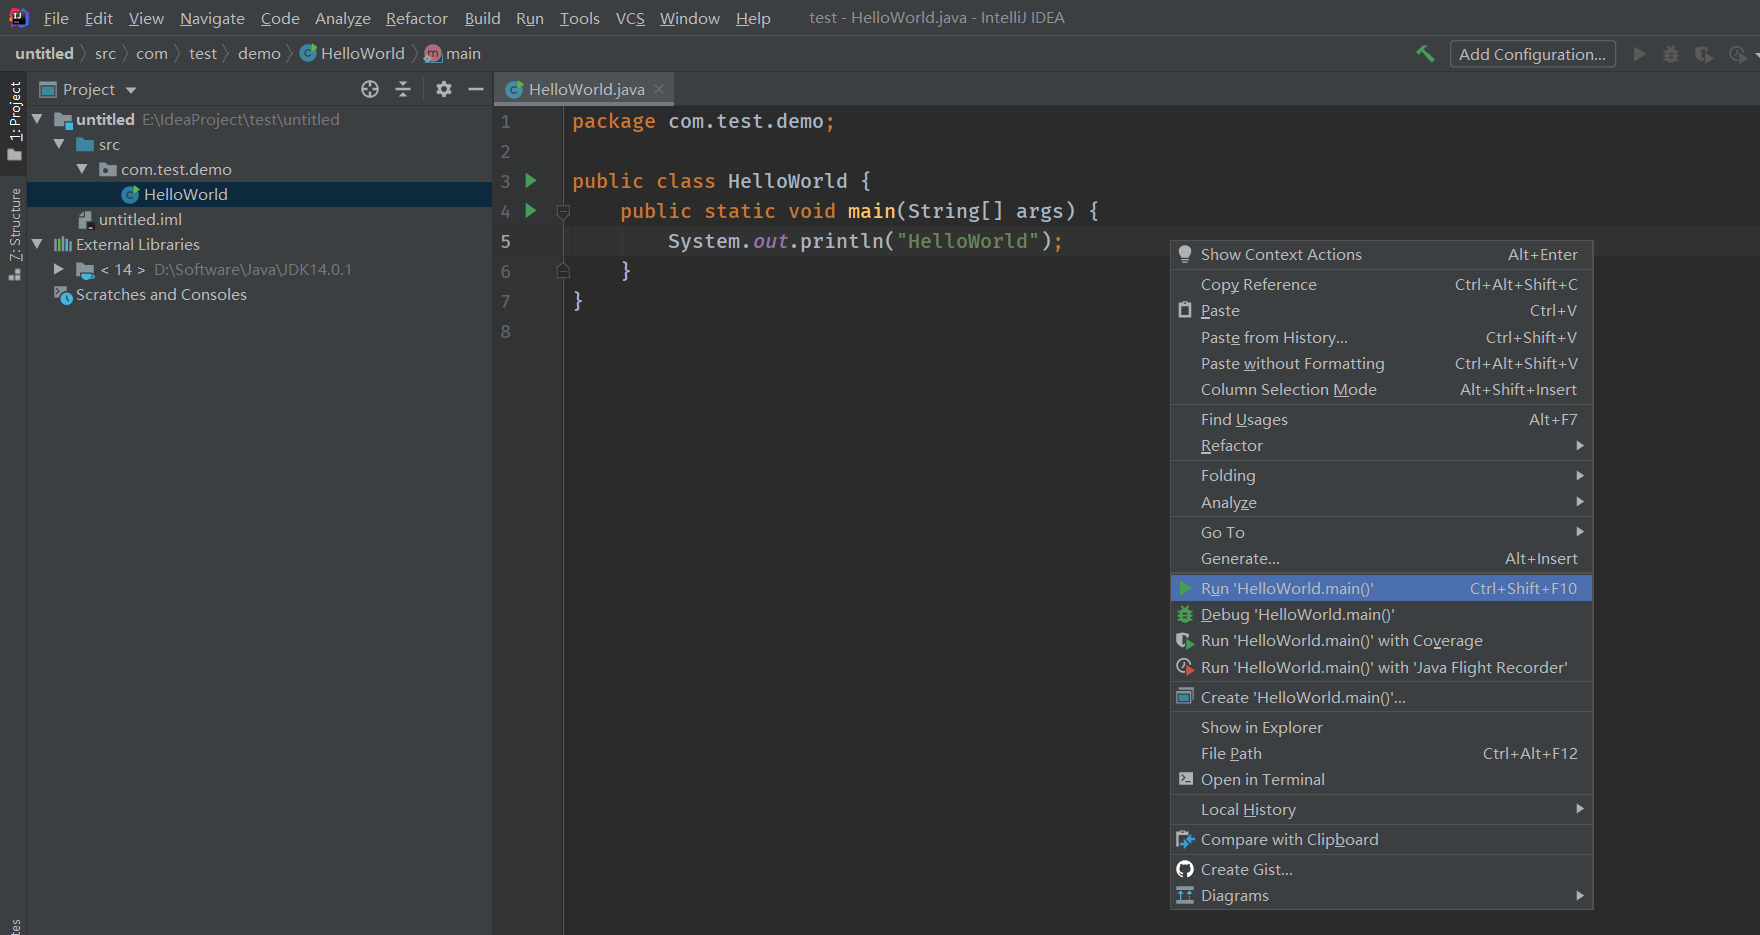Click the Debug bug icon in toolbar
This screenshot has width=1760, height=935.
[1671, 54]
